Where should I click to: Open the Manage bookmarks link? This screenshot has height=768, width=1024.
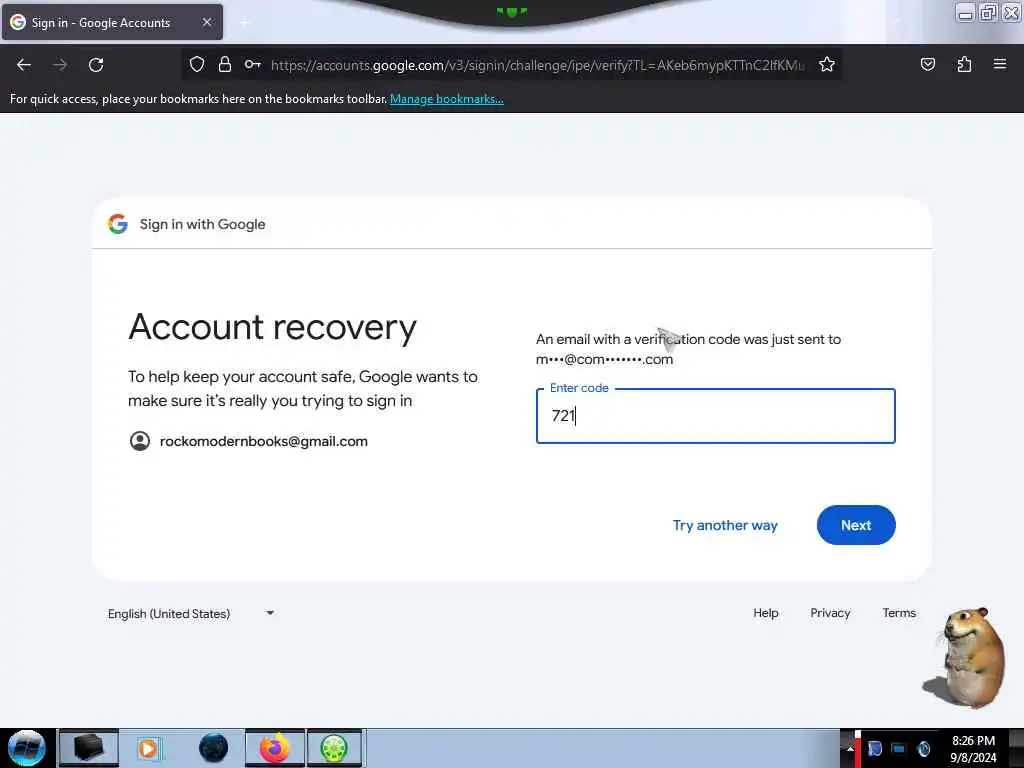[447, 99]
